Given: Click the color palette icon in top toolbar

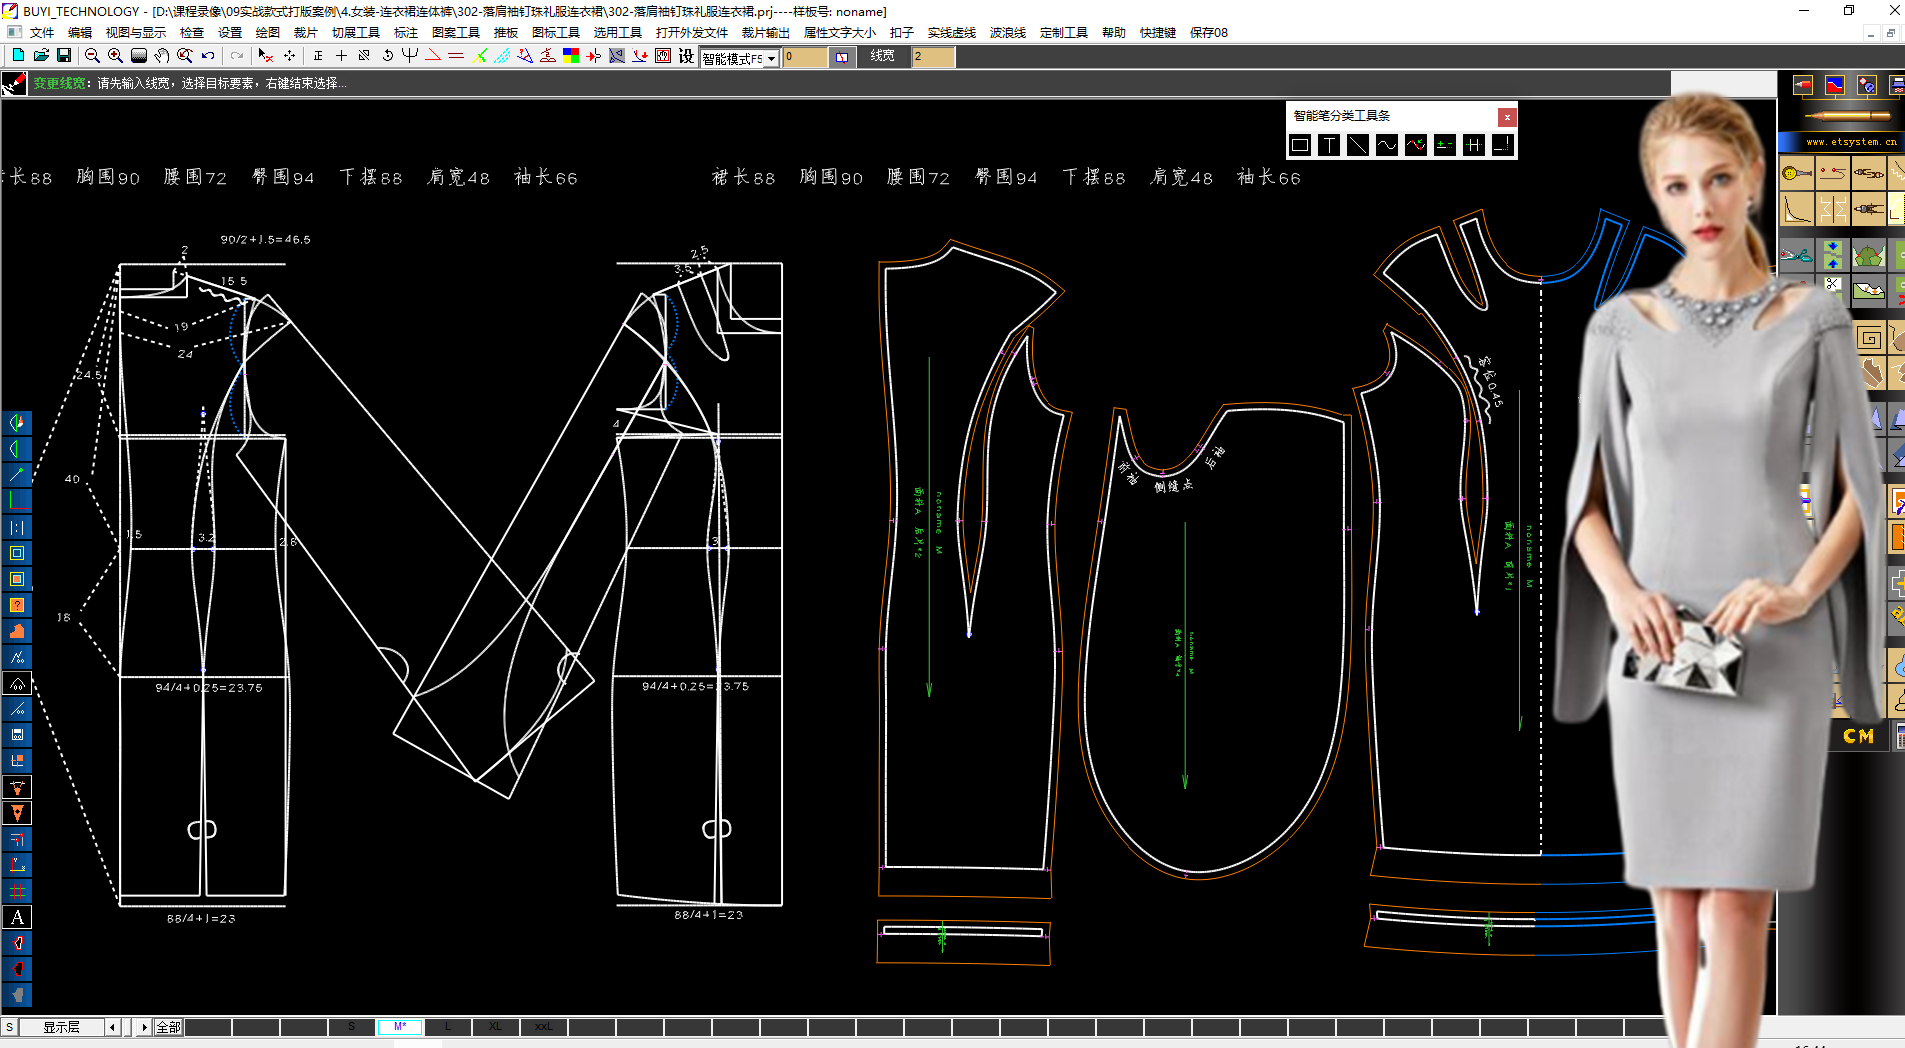Looking at the screenshot, I should tap(571, 56).
